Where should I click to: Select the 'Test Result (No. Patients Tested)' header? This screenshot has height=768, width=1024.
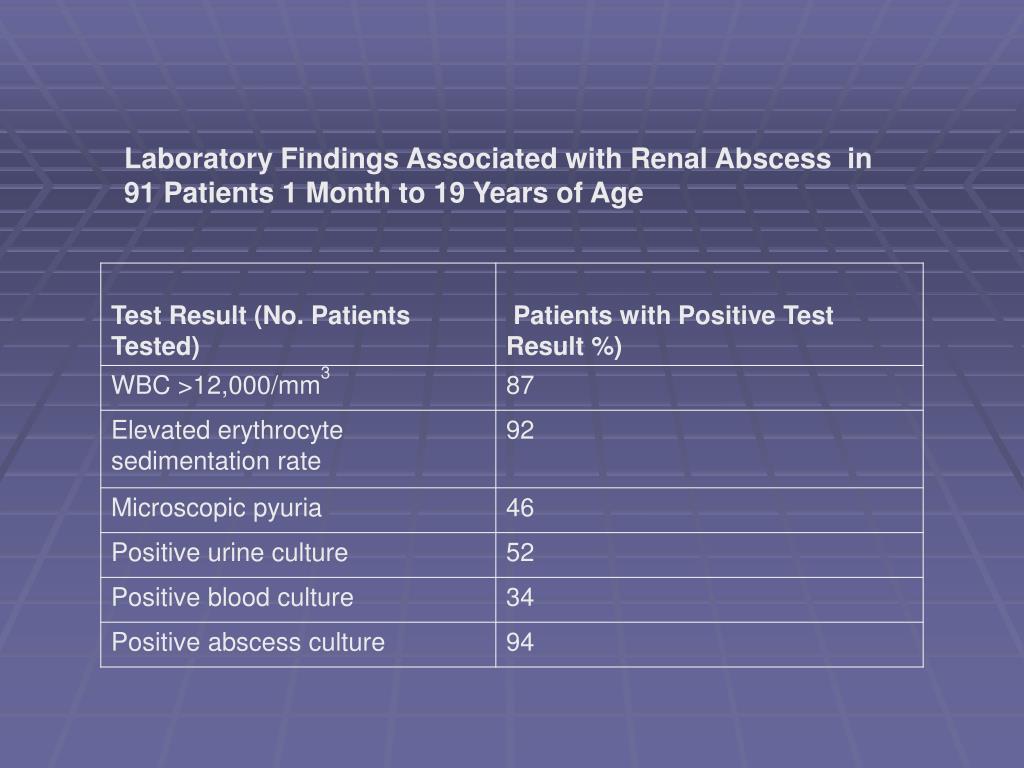(298, 314)
